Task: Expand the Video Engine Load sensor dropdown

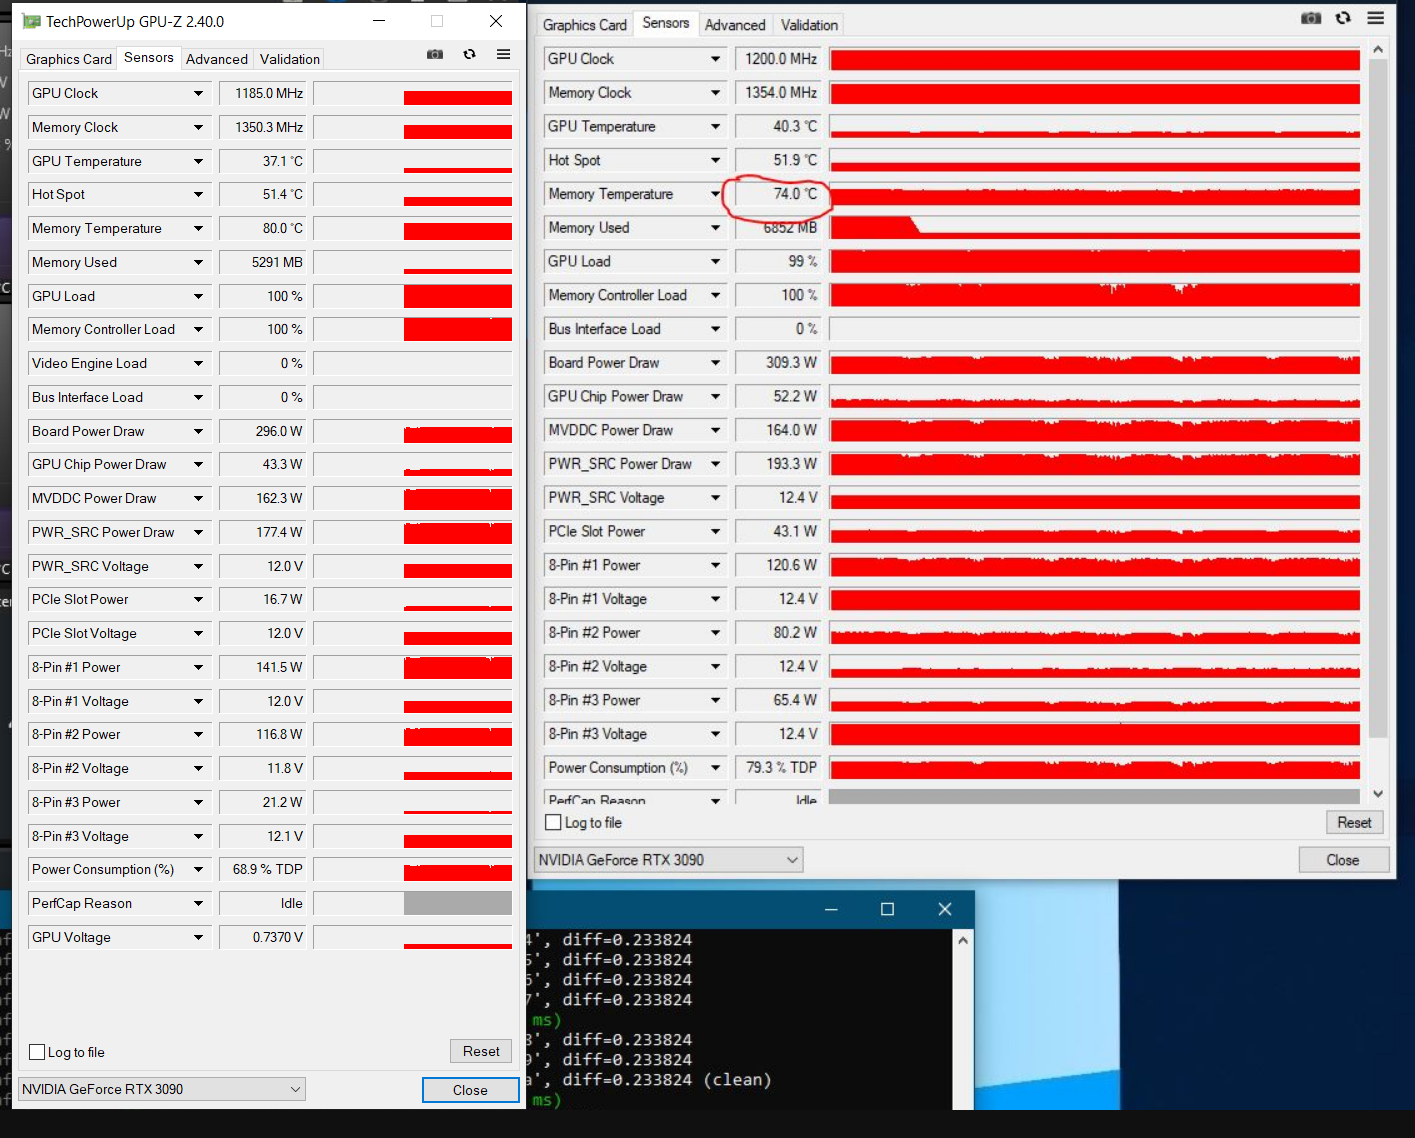Action: click(x=198, y=363)
